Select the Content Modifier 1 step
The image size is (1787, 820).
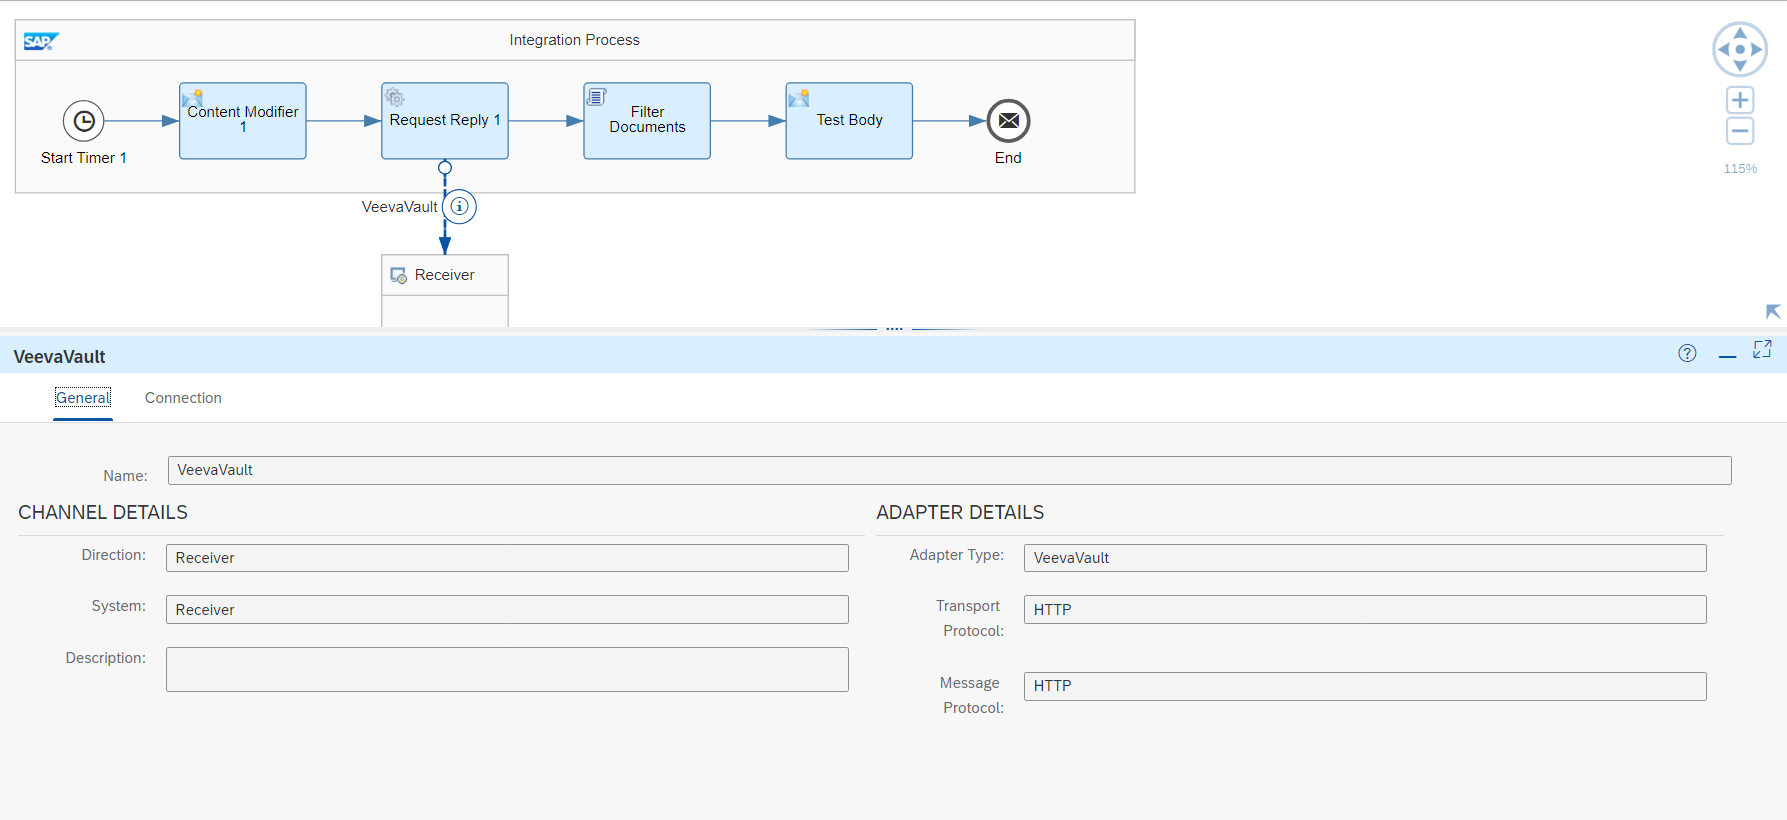click(x=243, y=121)
